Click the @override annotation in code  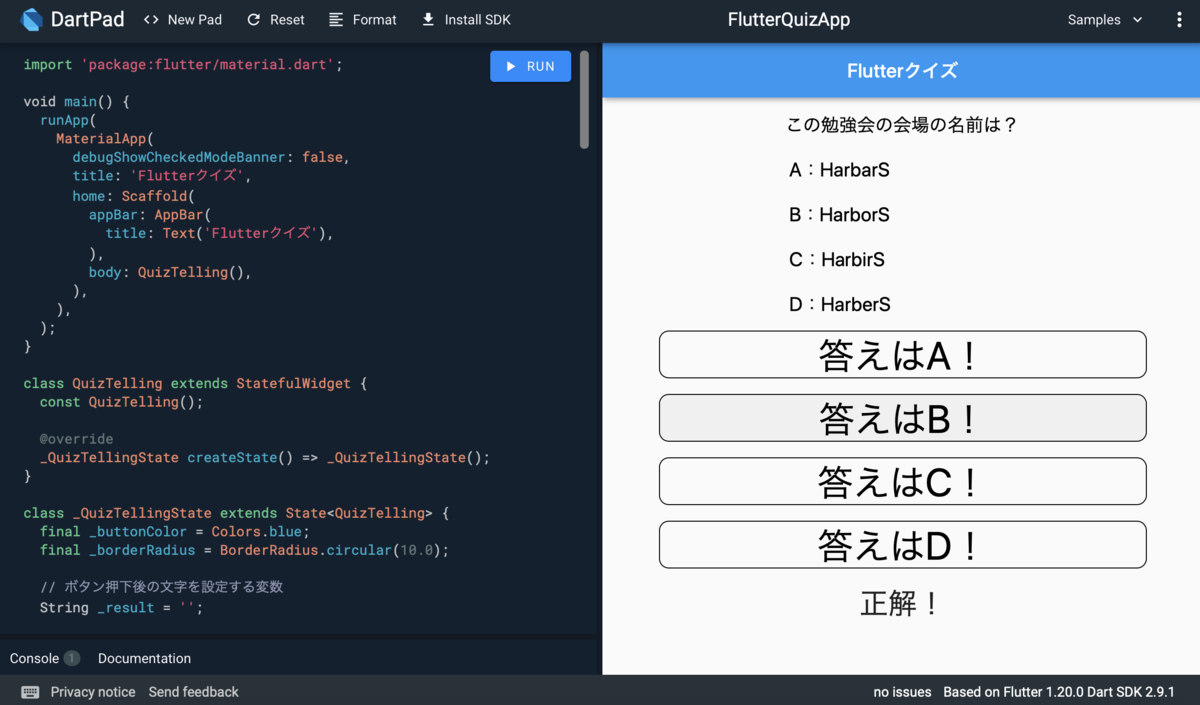click(x=77, y=439)
